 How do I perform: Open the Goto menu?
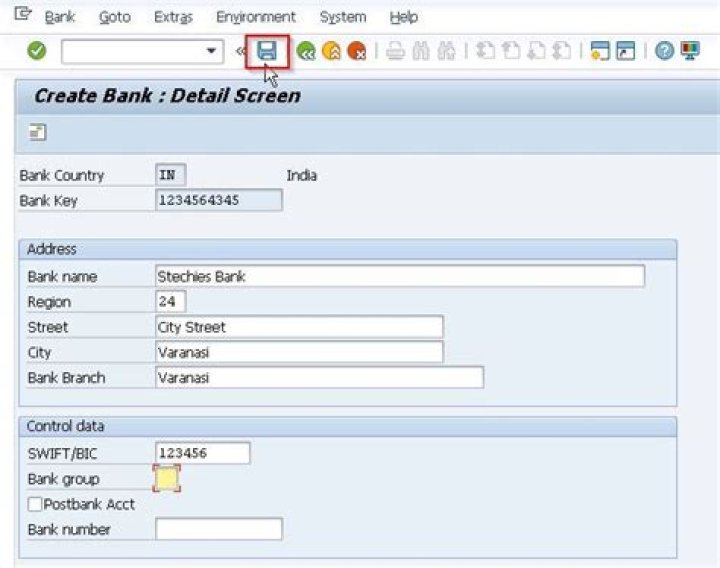click(115, 17)
